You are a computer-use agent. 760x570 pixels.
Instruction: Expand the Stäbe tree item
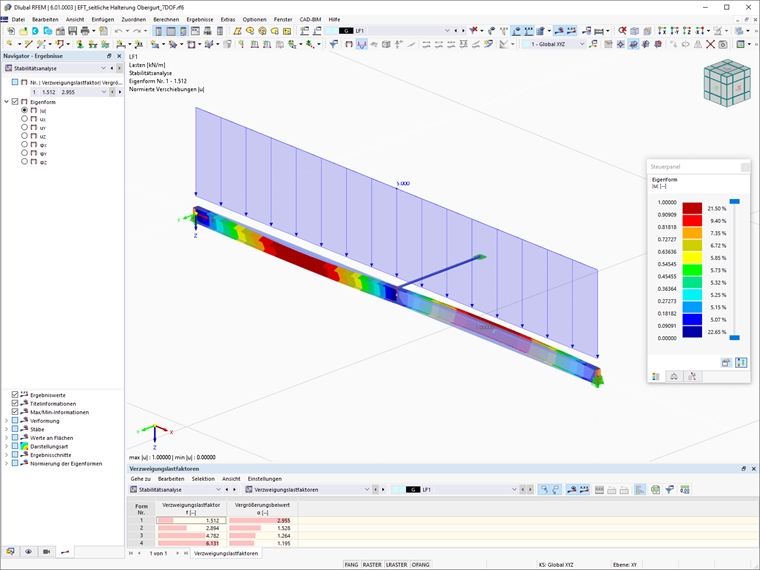[x=6, y=429]
